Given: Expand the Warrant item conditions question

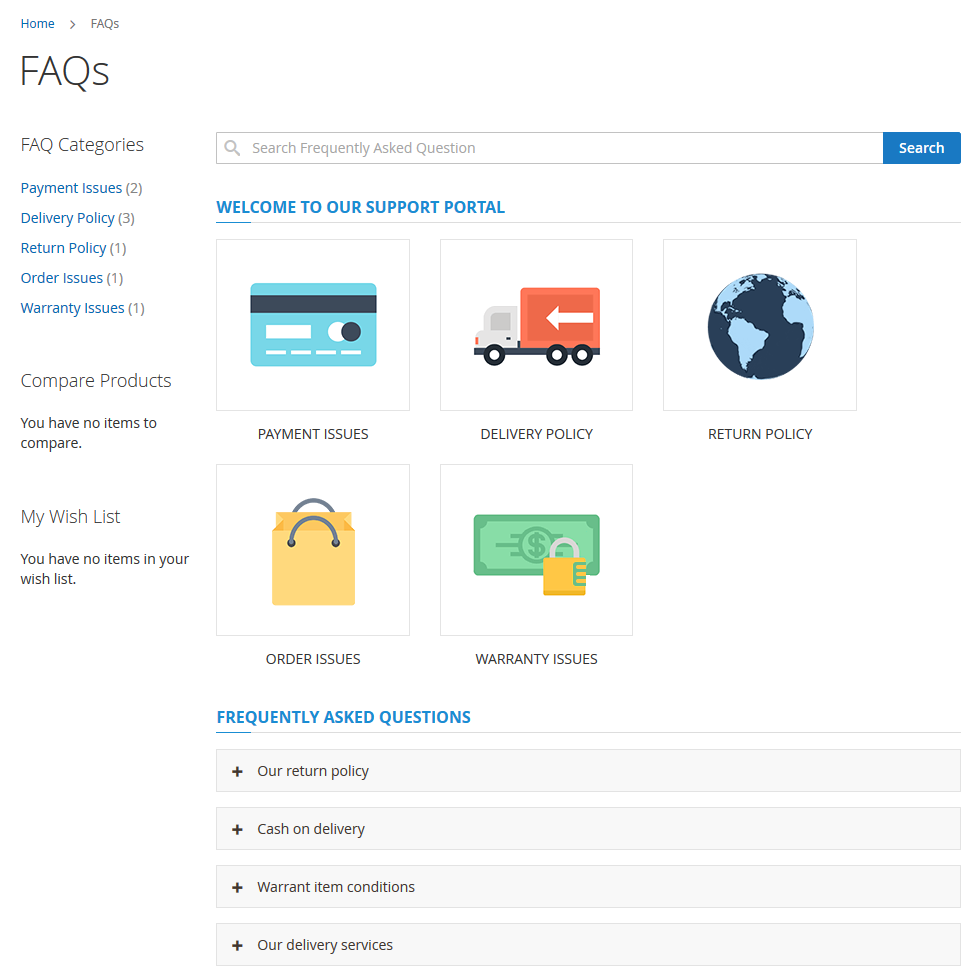Looking at the screenshot, I should tap(336, 887).
